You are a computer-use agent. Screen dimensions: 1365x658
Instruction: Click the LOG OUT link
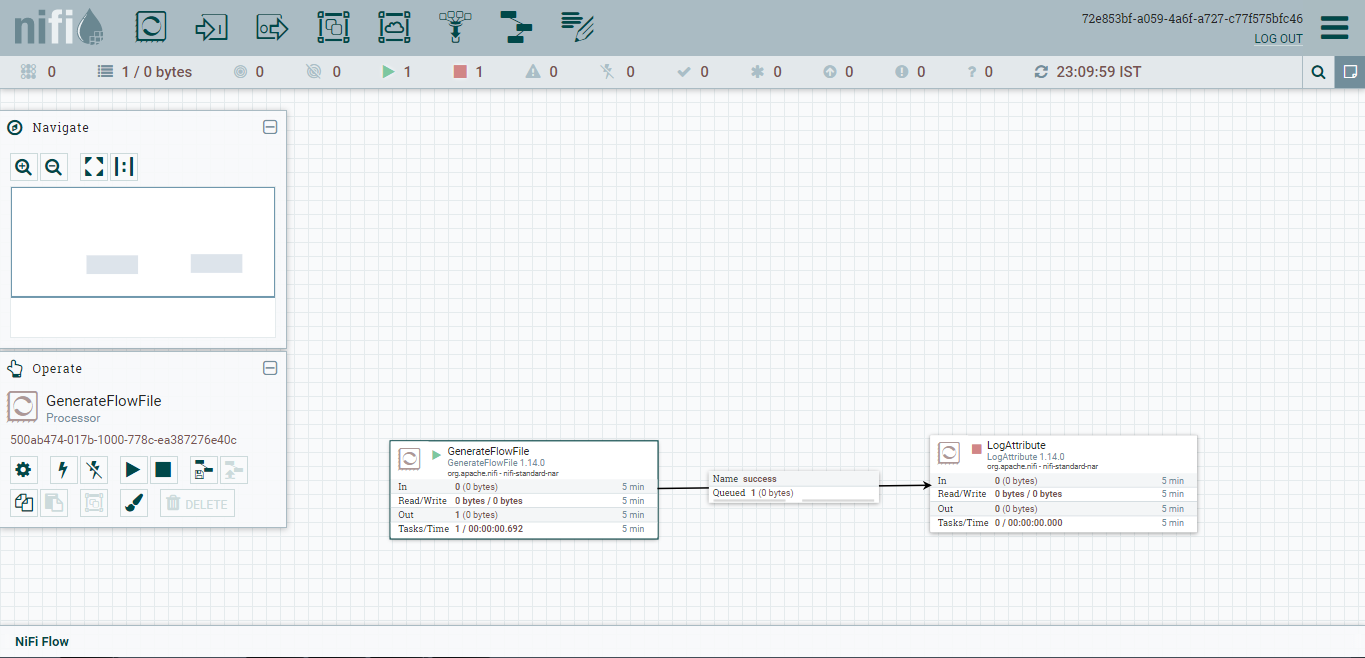point(1279,39)
